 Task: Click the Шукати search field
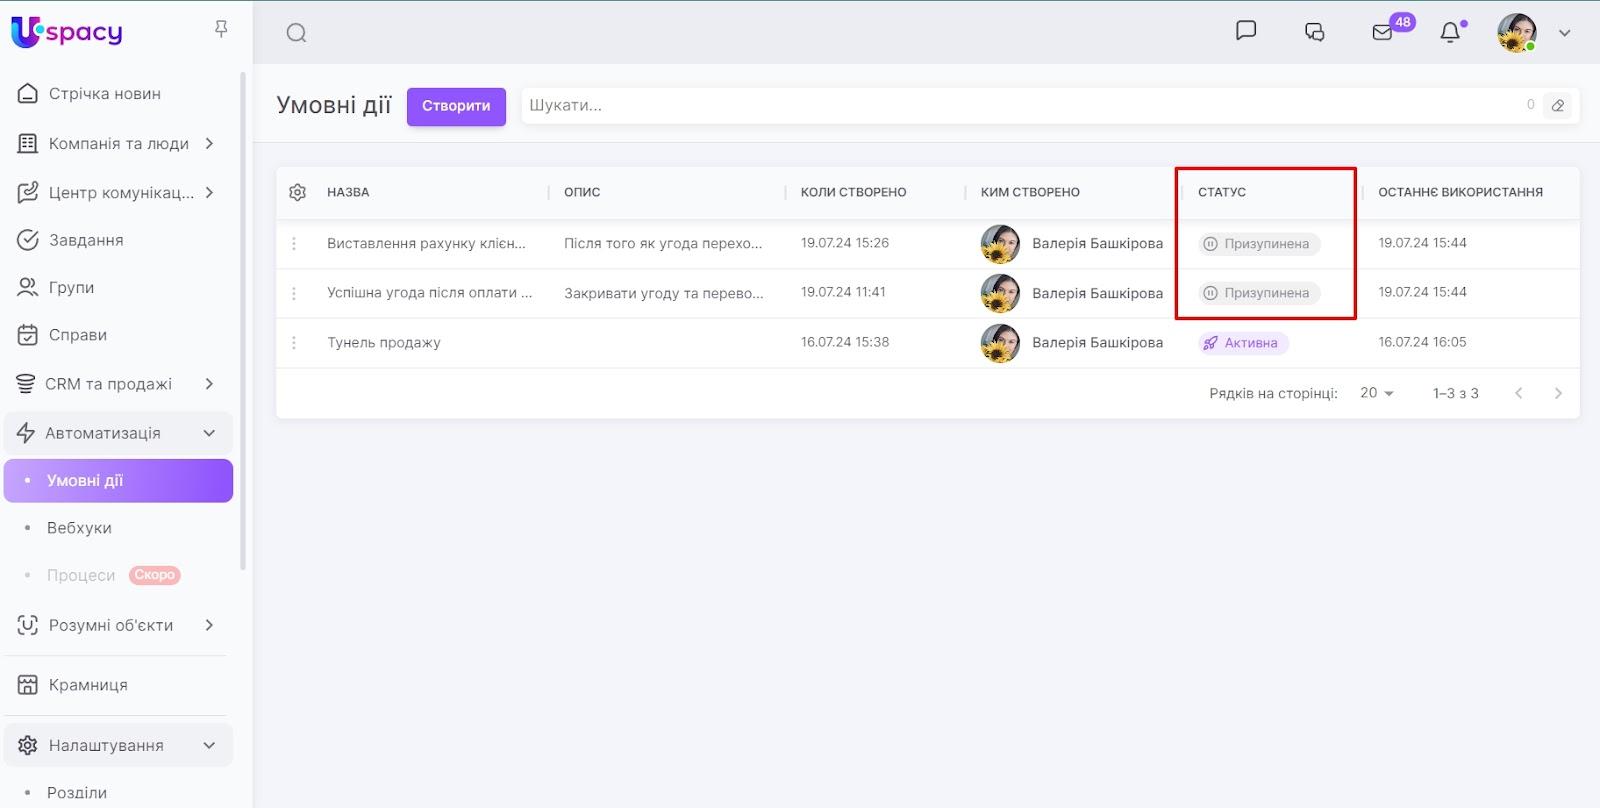(1020, 106)
